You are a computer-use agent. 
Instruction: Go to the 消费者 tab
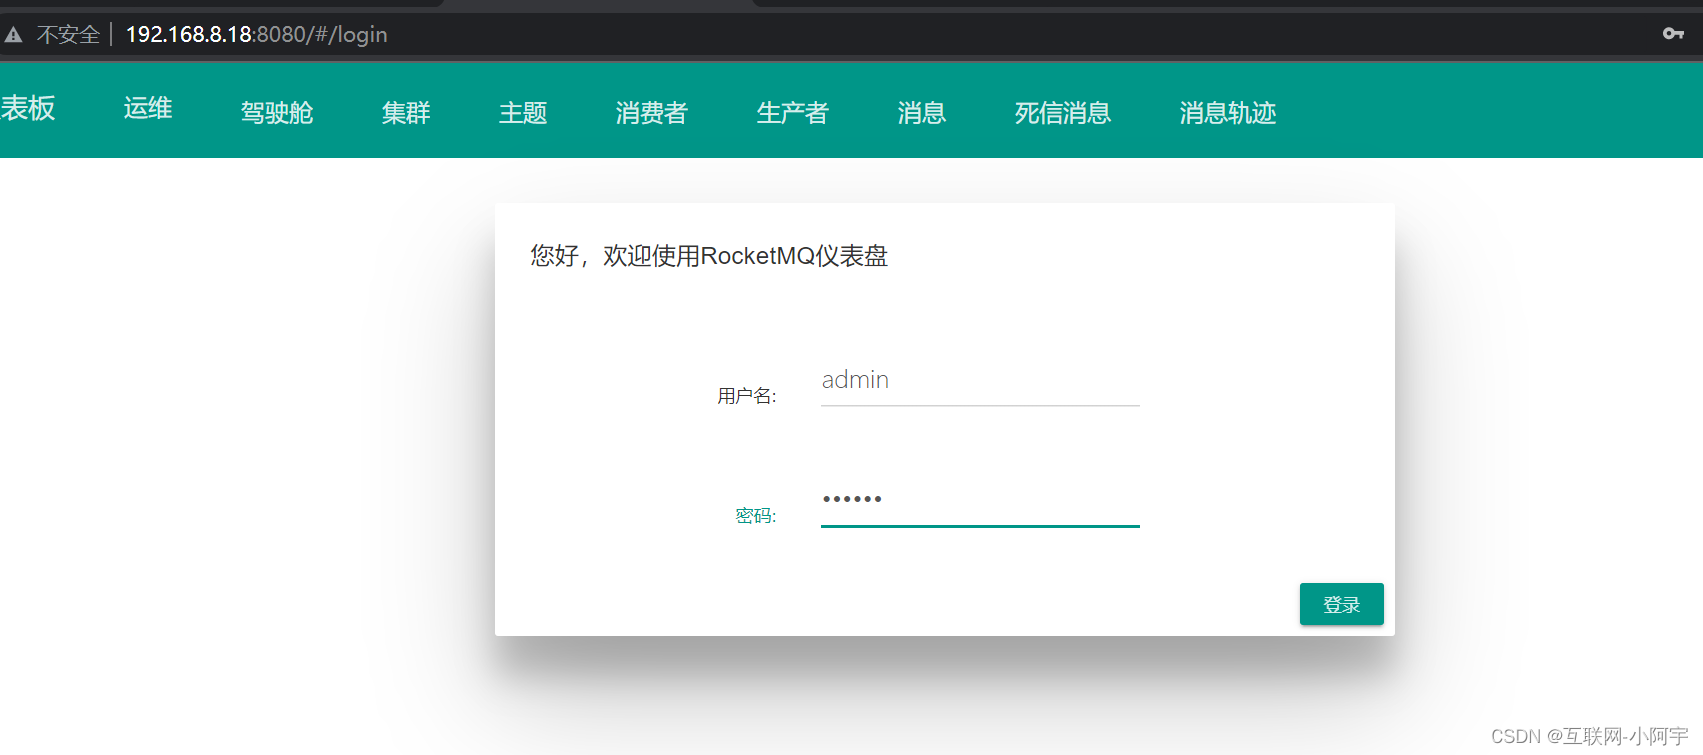click(x=652, y=113)
